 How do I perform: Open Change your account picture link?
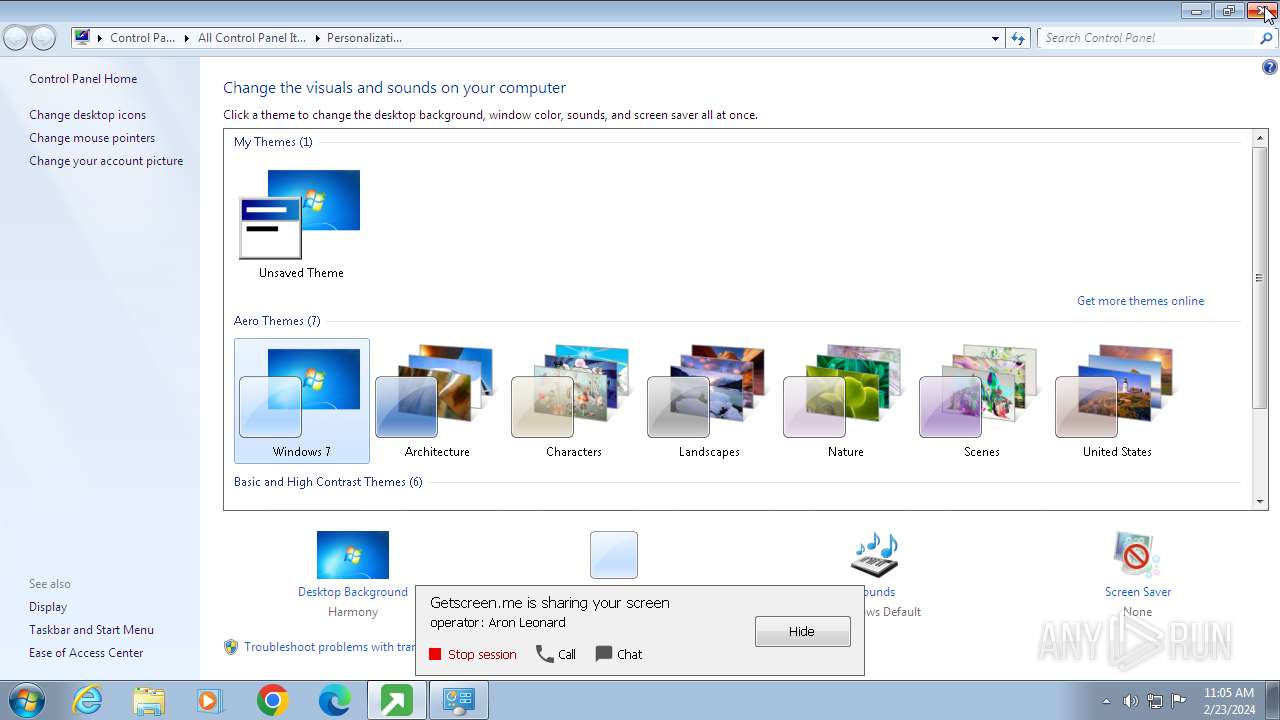(x=106, y=161)
